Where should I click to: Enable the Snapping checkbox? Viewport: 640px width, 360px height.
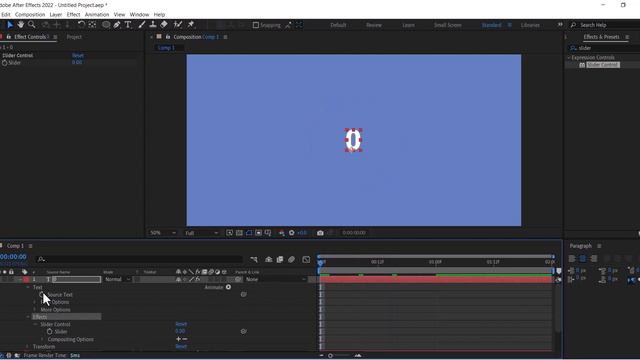pyautogui.click(x=256, y=25)
